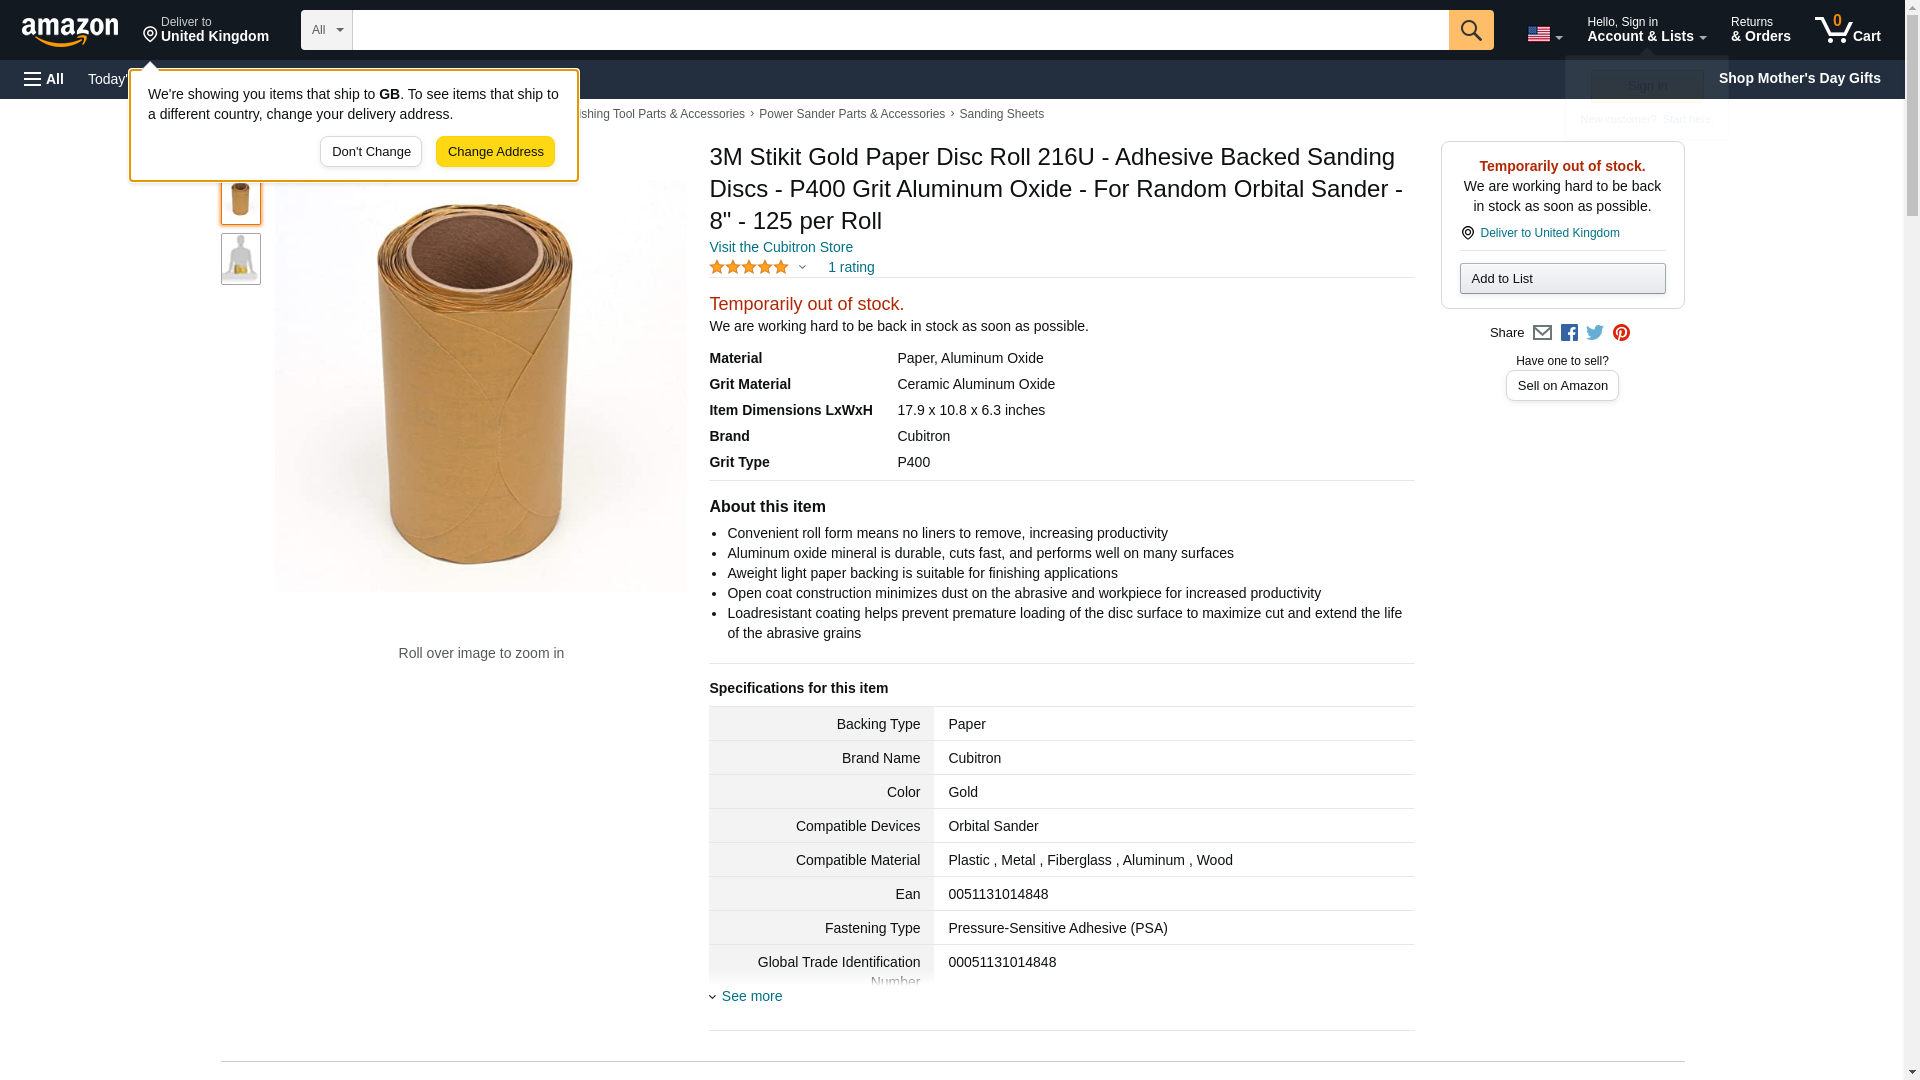The width and height of the screenshot is (1920, 1080).
Task: Share product on Facebook
Action: [x=1569, y=333]
